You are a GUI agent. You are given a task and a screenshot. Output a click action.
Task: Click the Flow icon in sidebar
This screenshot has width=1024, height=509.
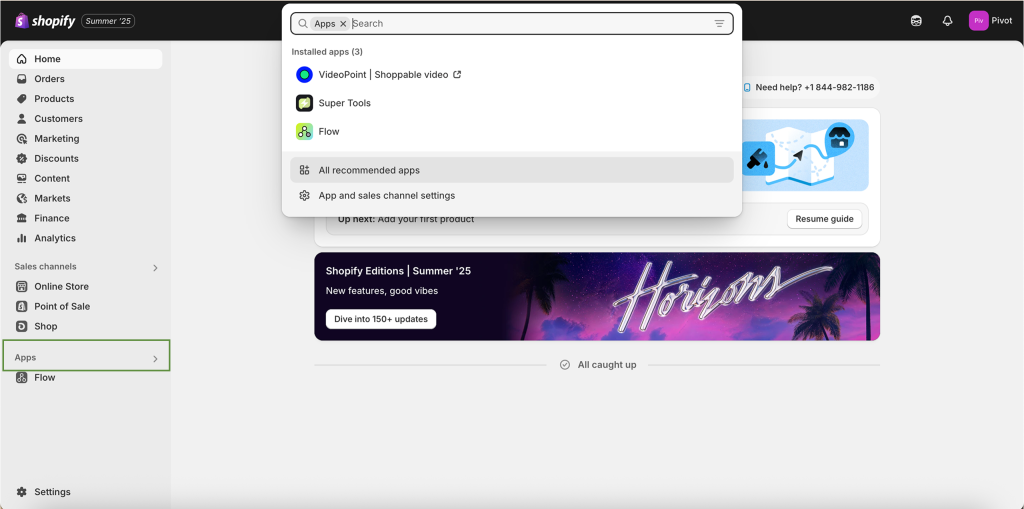coord(22,378)
